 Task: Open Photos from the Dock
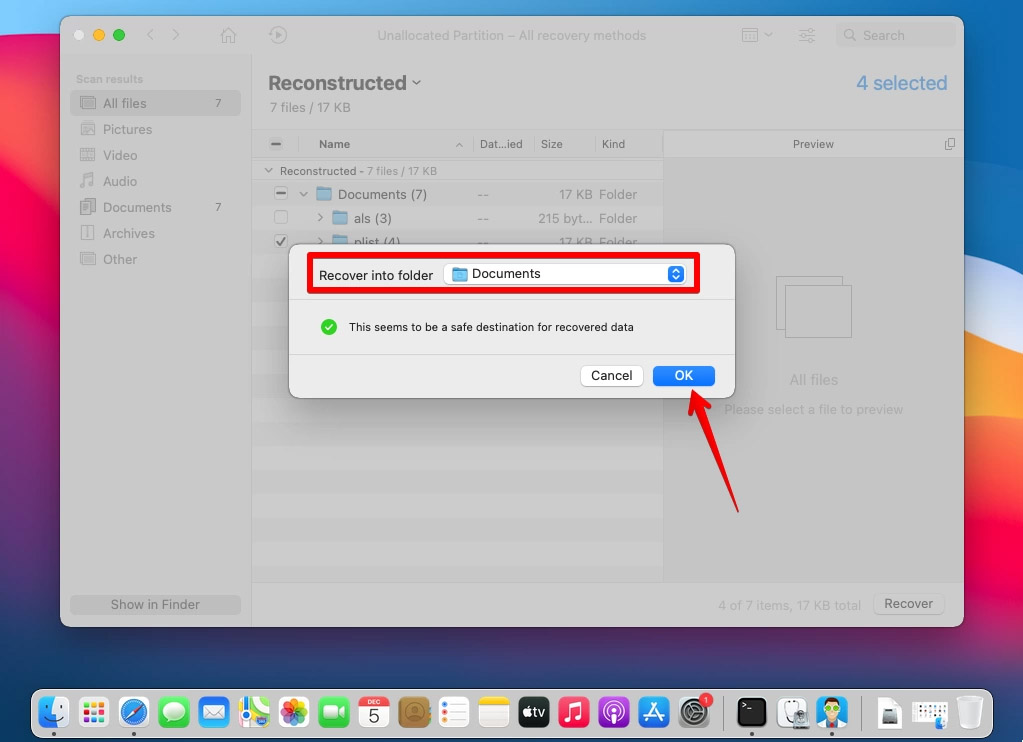tap(294, 711)
